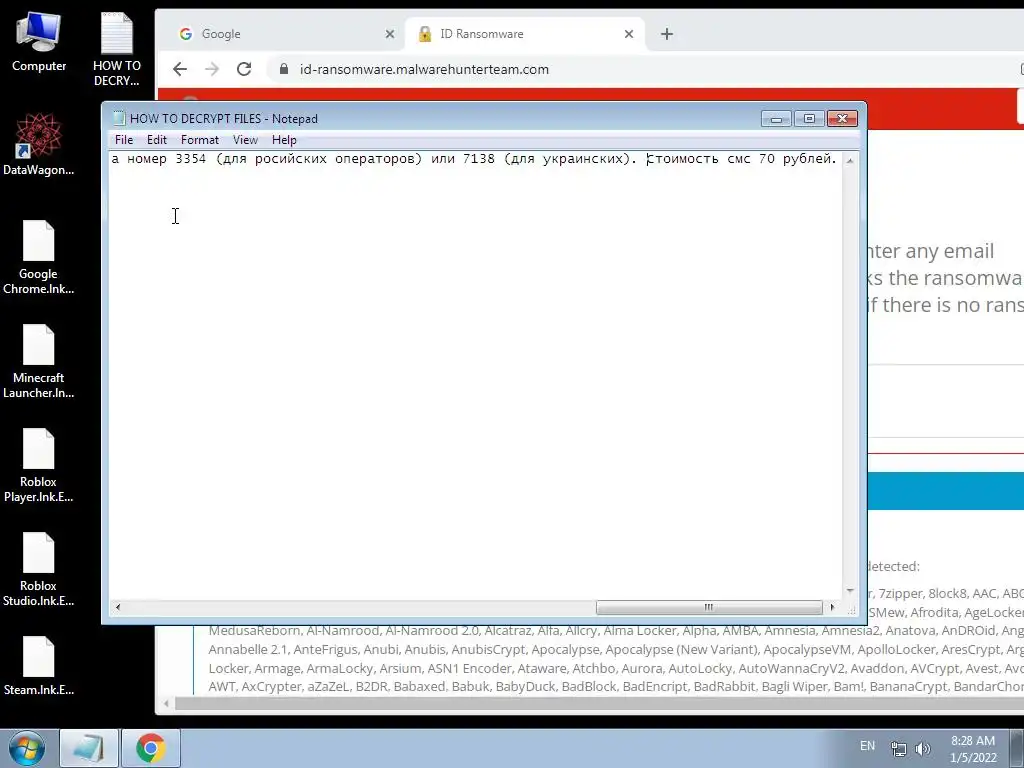The width and height of the screenshot is (1024, 768).
Task: Click the network tray icon
Action: point(899,749)
